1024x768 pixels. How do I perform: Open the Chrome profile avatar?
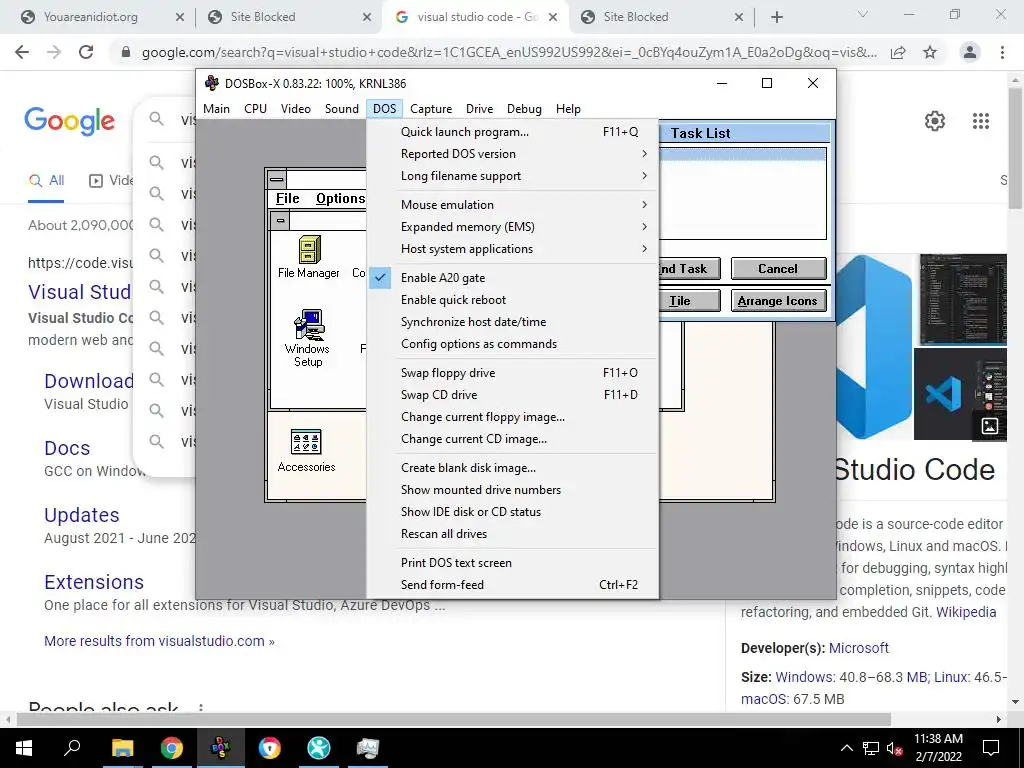pyautogui.click(x=970, y=52)
